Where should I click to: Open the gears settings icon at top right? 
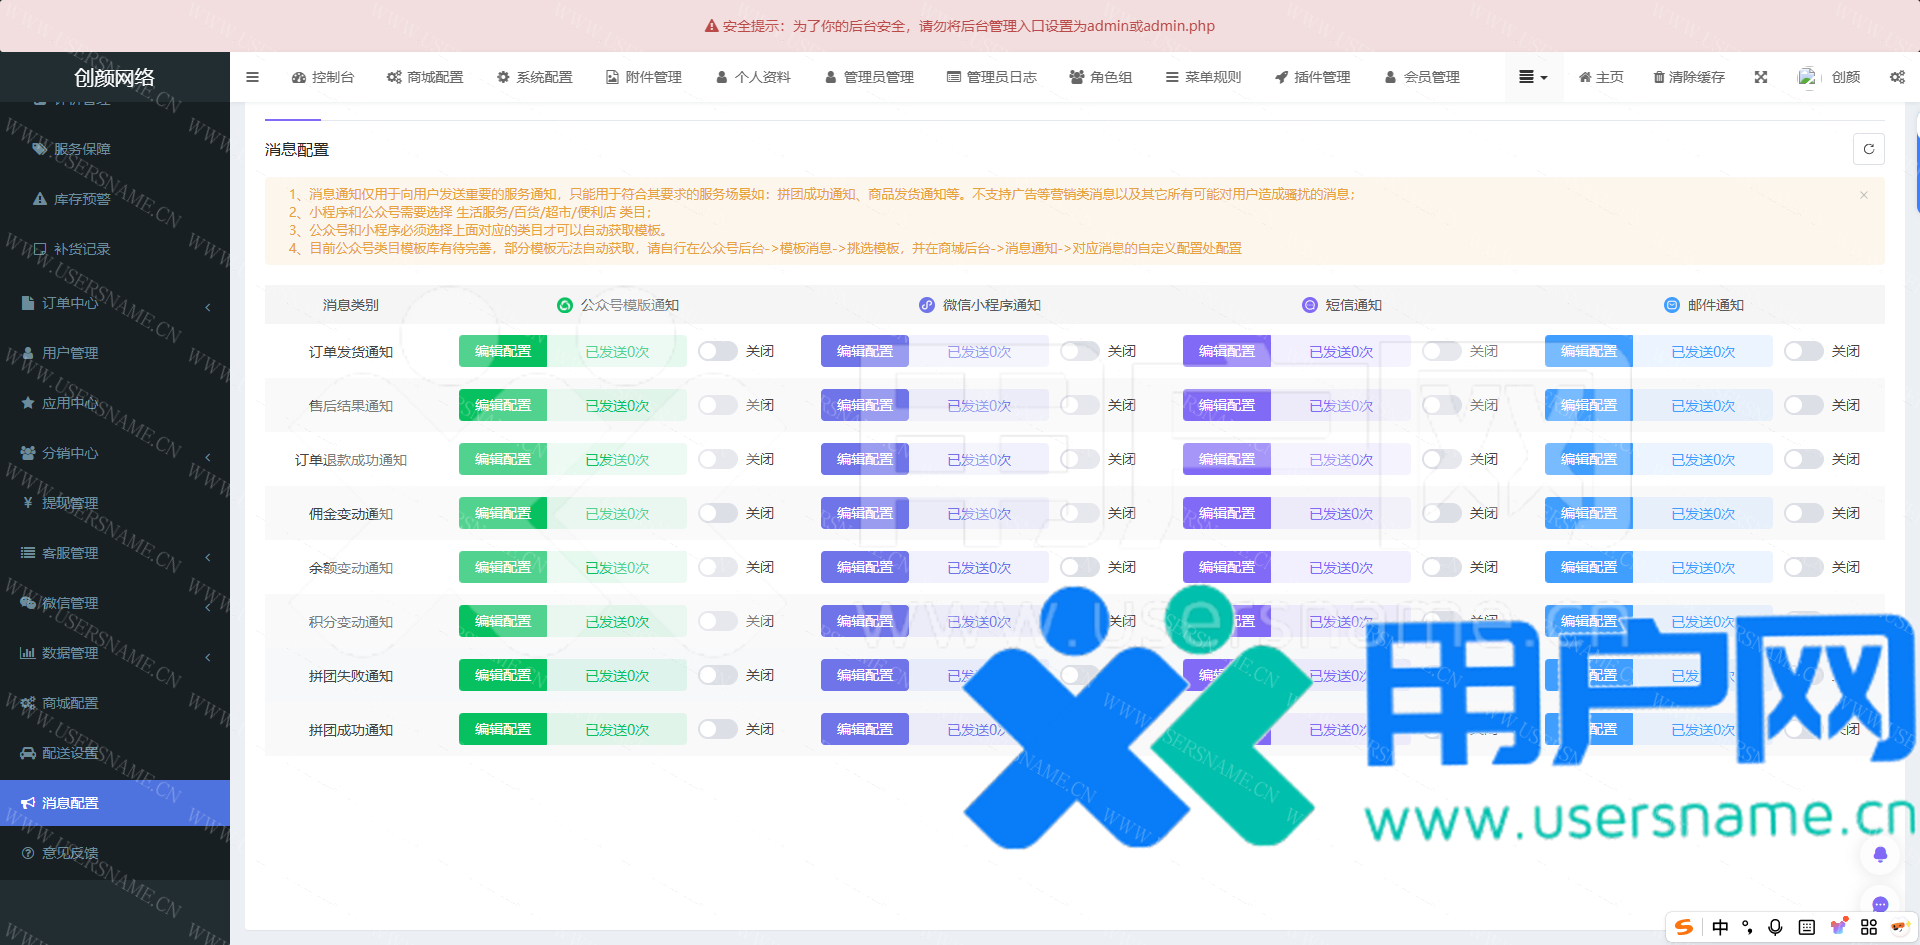(x=1897, y=77)
